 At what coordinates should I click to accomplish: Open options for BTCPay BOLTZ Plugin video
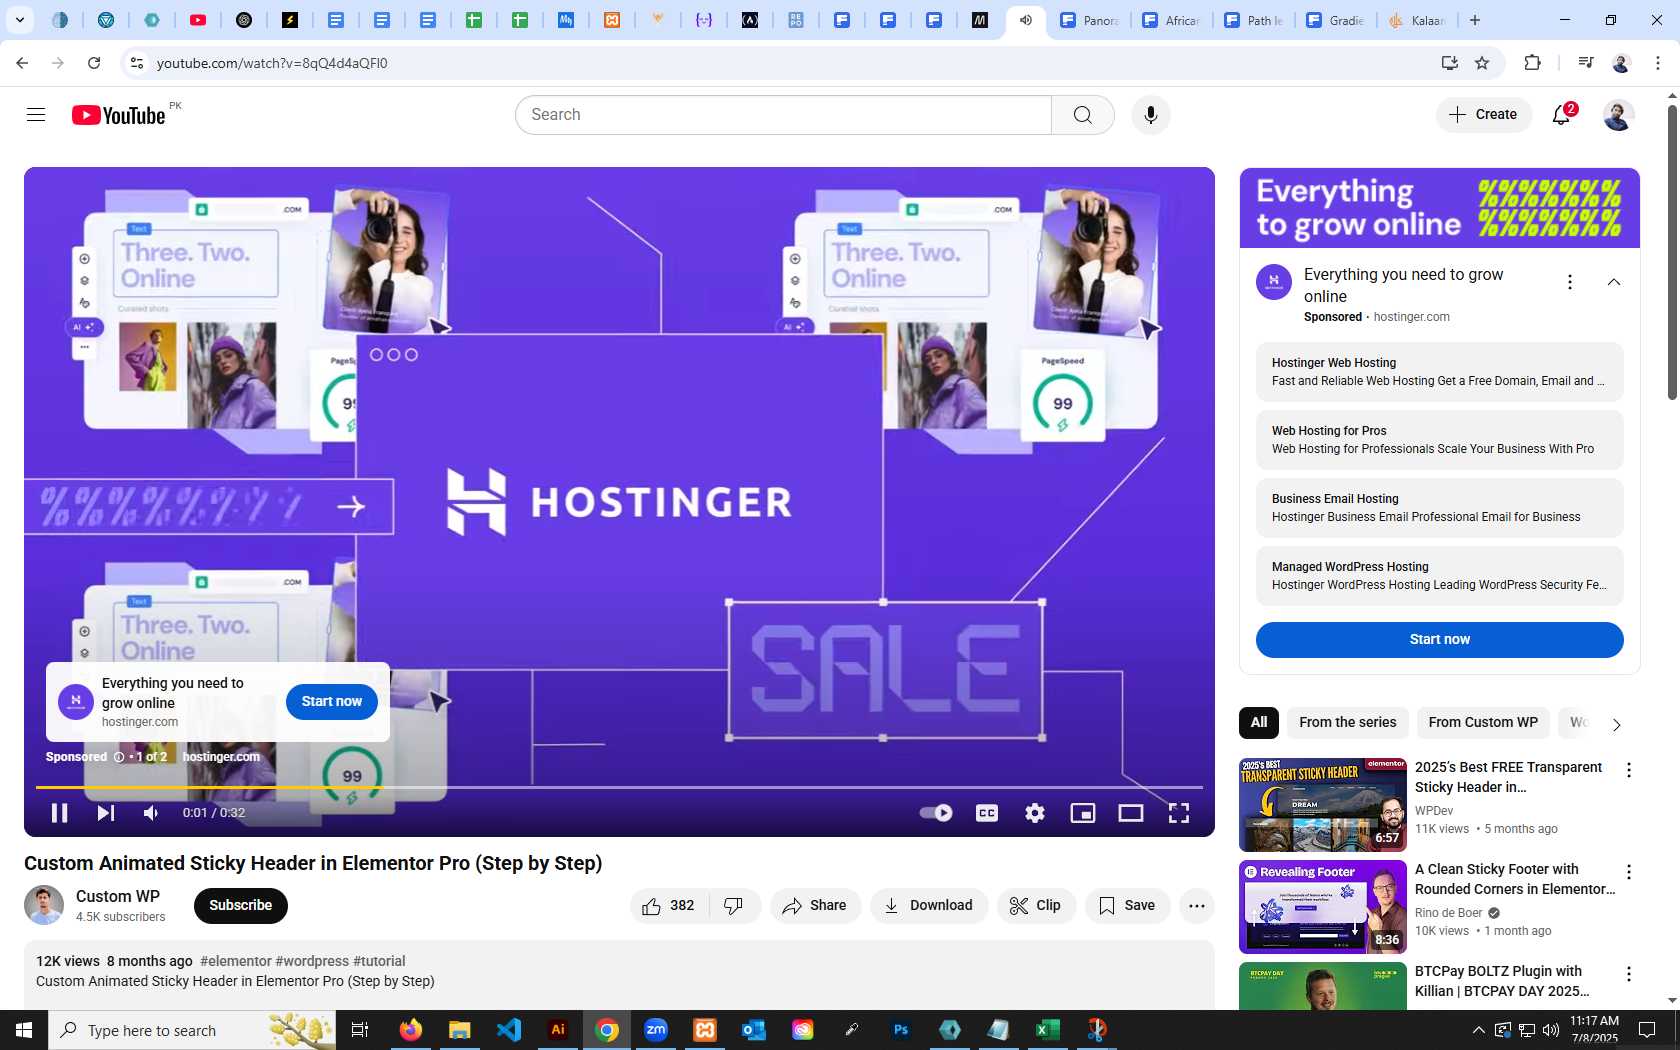pyautogui.click(x=1629, y=975)
